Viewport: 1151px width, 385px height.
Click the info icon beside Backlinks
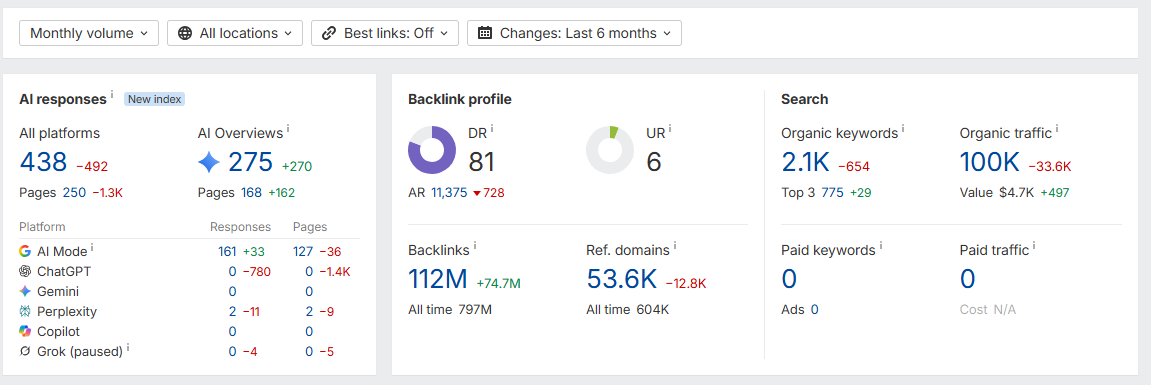(x=476, y=246)
